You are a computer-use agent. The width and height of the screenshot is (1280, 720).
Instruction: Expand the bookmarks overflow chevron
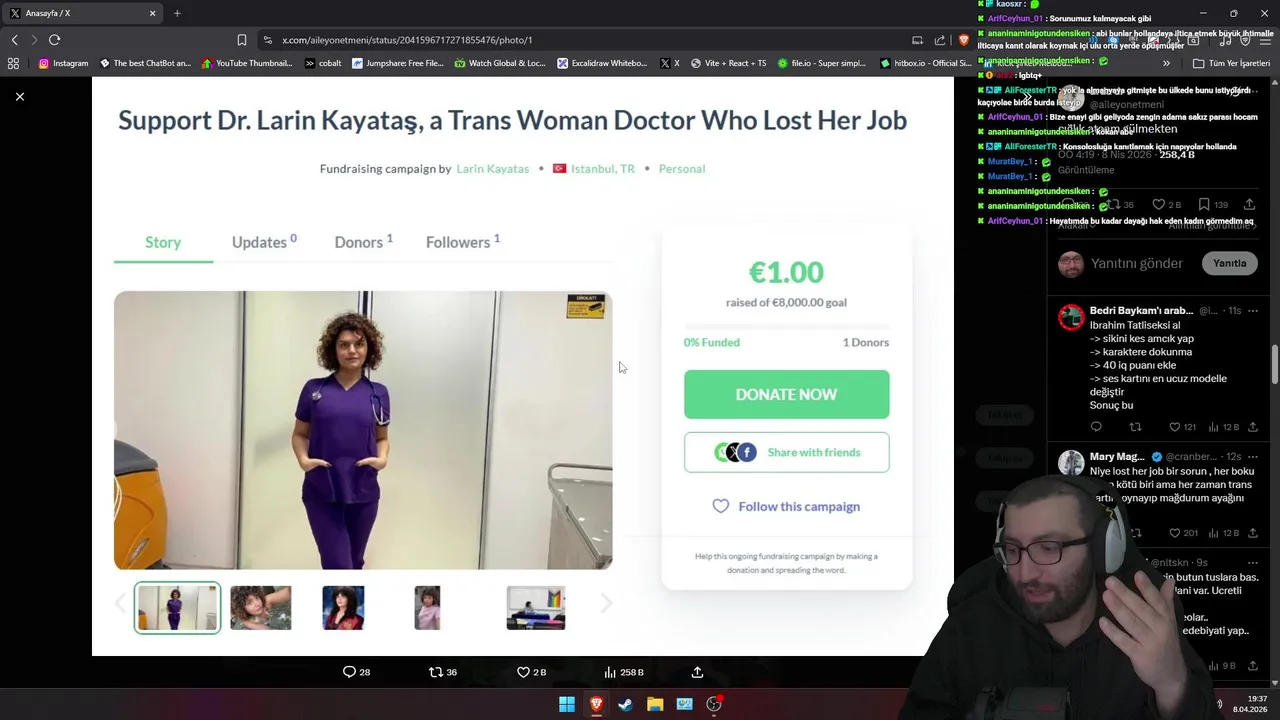1166,63
